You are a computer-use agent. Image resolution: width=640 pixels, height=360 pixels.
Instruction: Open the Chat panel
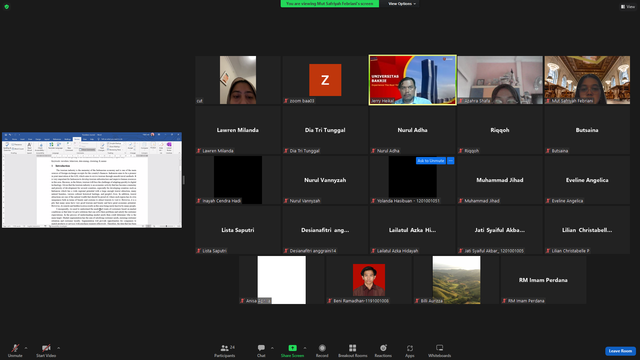pos(261,350)
